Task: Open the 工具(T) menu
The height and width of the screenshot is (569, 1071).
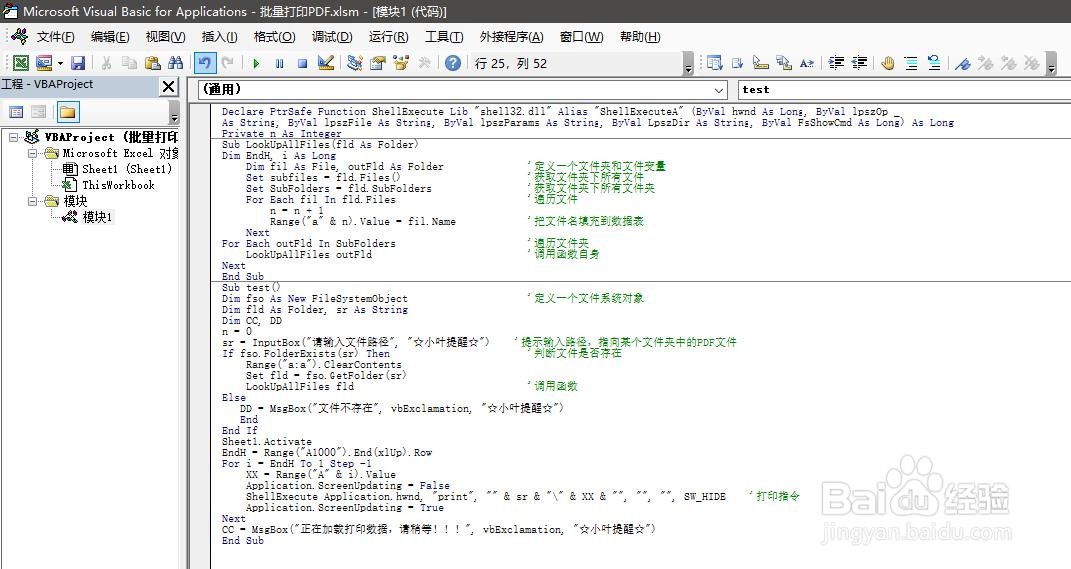Action: click(444, 37)
